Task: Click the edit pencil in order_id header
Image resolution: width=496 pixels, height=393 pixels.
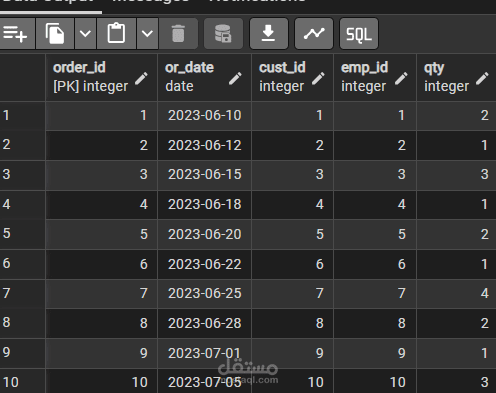Action: click(x=141, y=79)
